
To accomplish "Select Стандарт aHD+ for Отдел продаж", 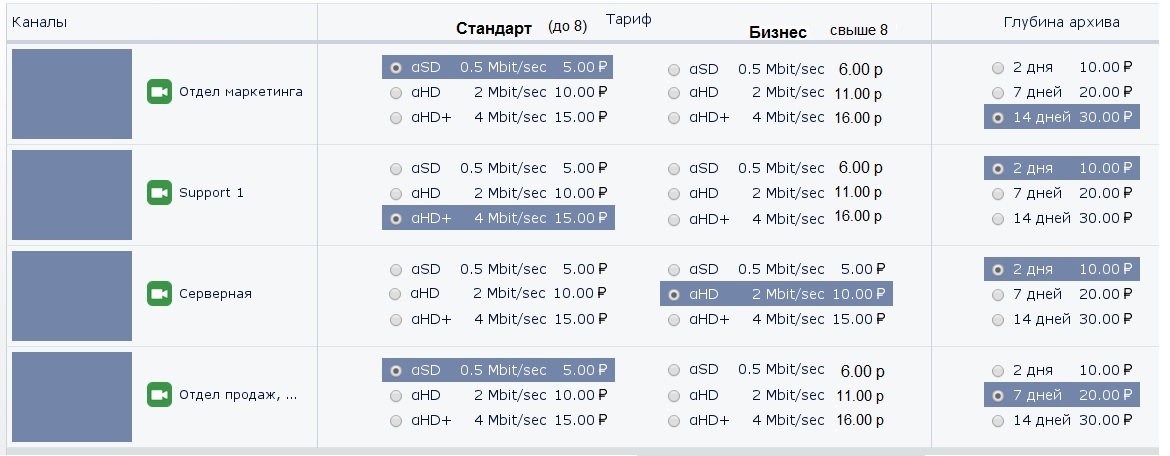I will pyautogui.click(x=397, y=421).
